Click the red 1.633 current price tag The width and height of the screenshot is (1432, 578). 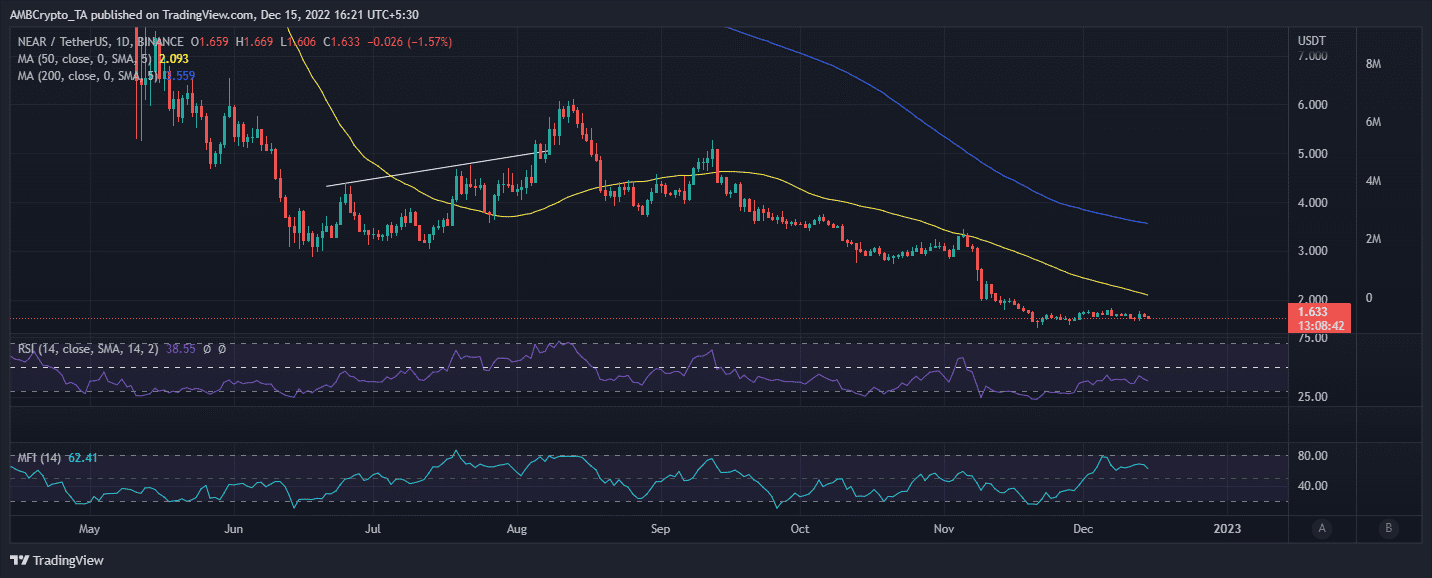(x=1314, y=311)
